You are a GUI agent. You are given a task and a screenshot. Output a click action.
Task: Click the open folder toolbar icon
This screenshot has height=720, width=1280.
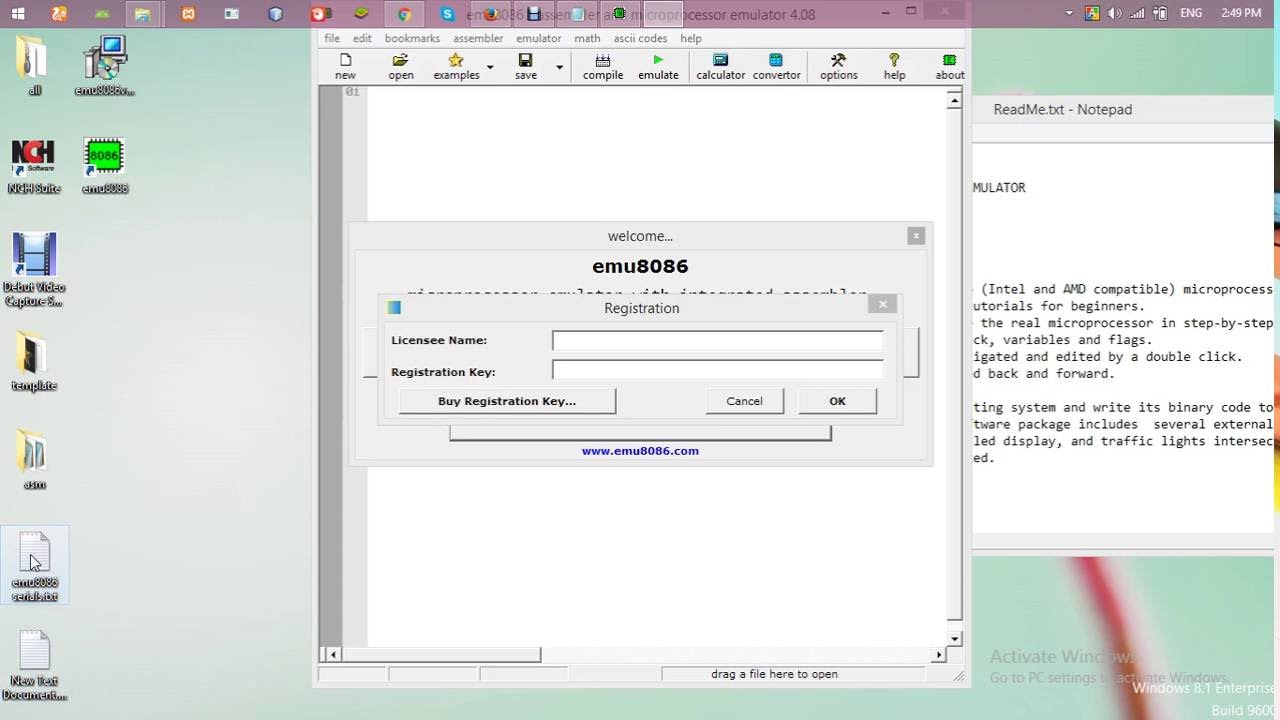401,67
